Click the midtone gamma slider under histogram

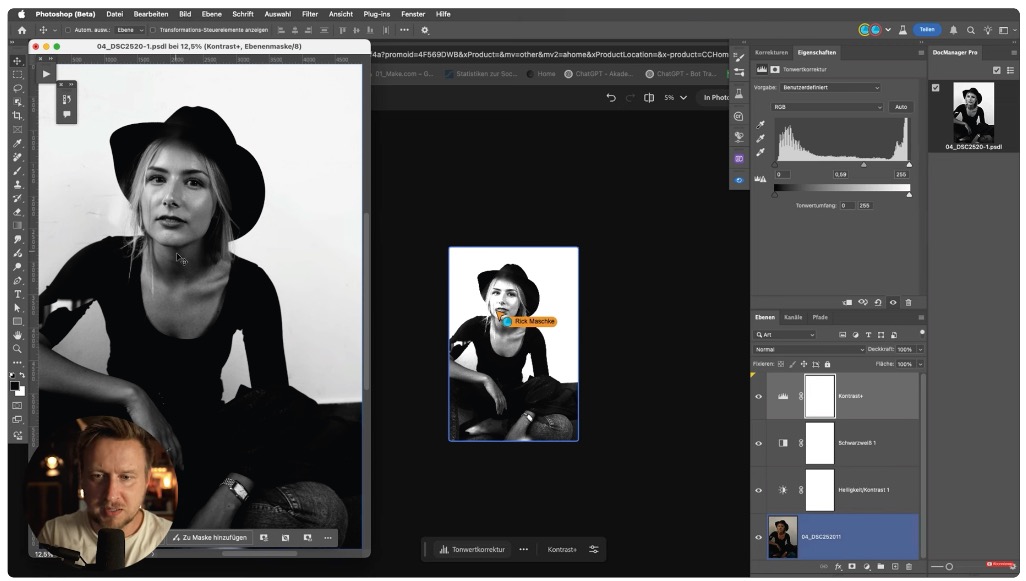point(864,165)
